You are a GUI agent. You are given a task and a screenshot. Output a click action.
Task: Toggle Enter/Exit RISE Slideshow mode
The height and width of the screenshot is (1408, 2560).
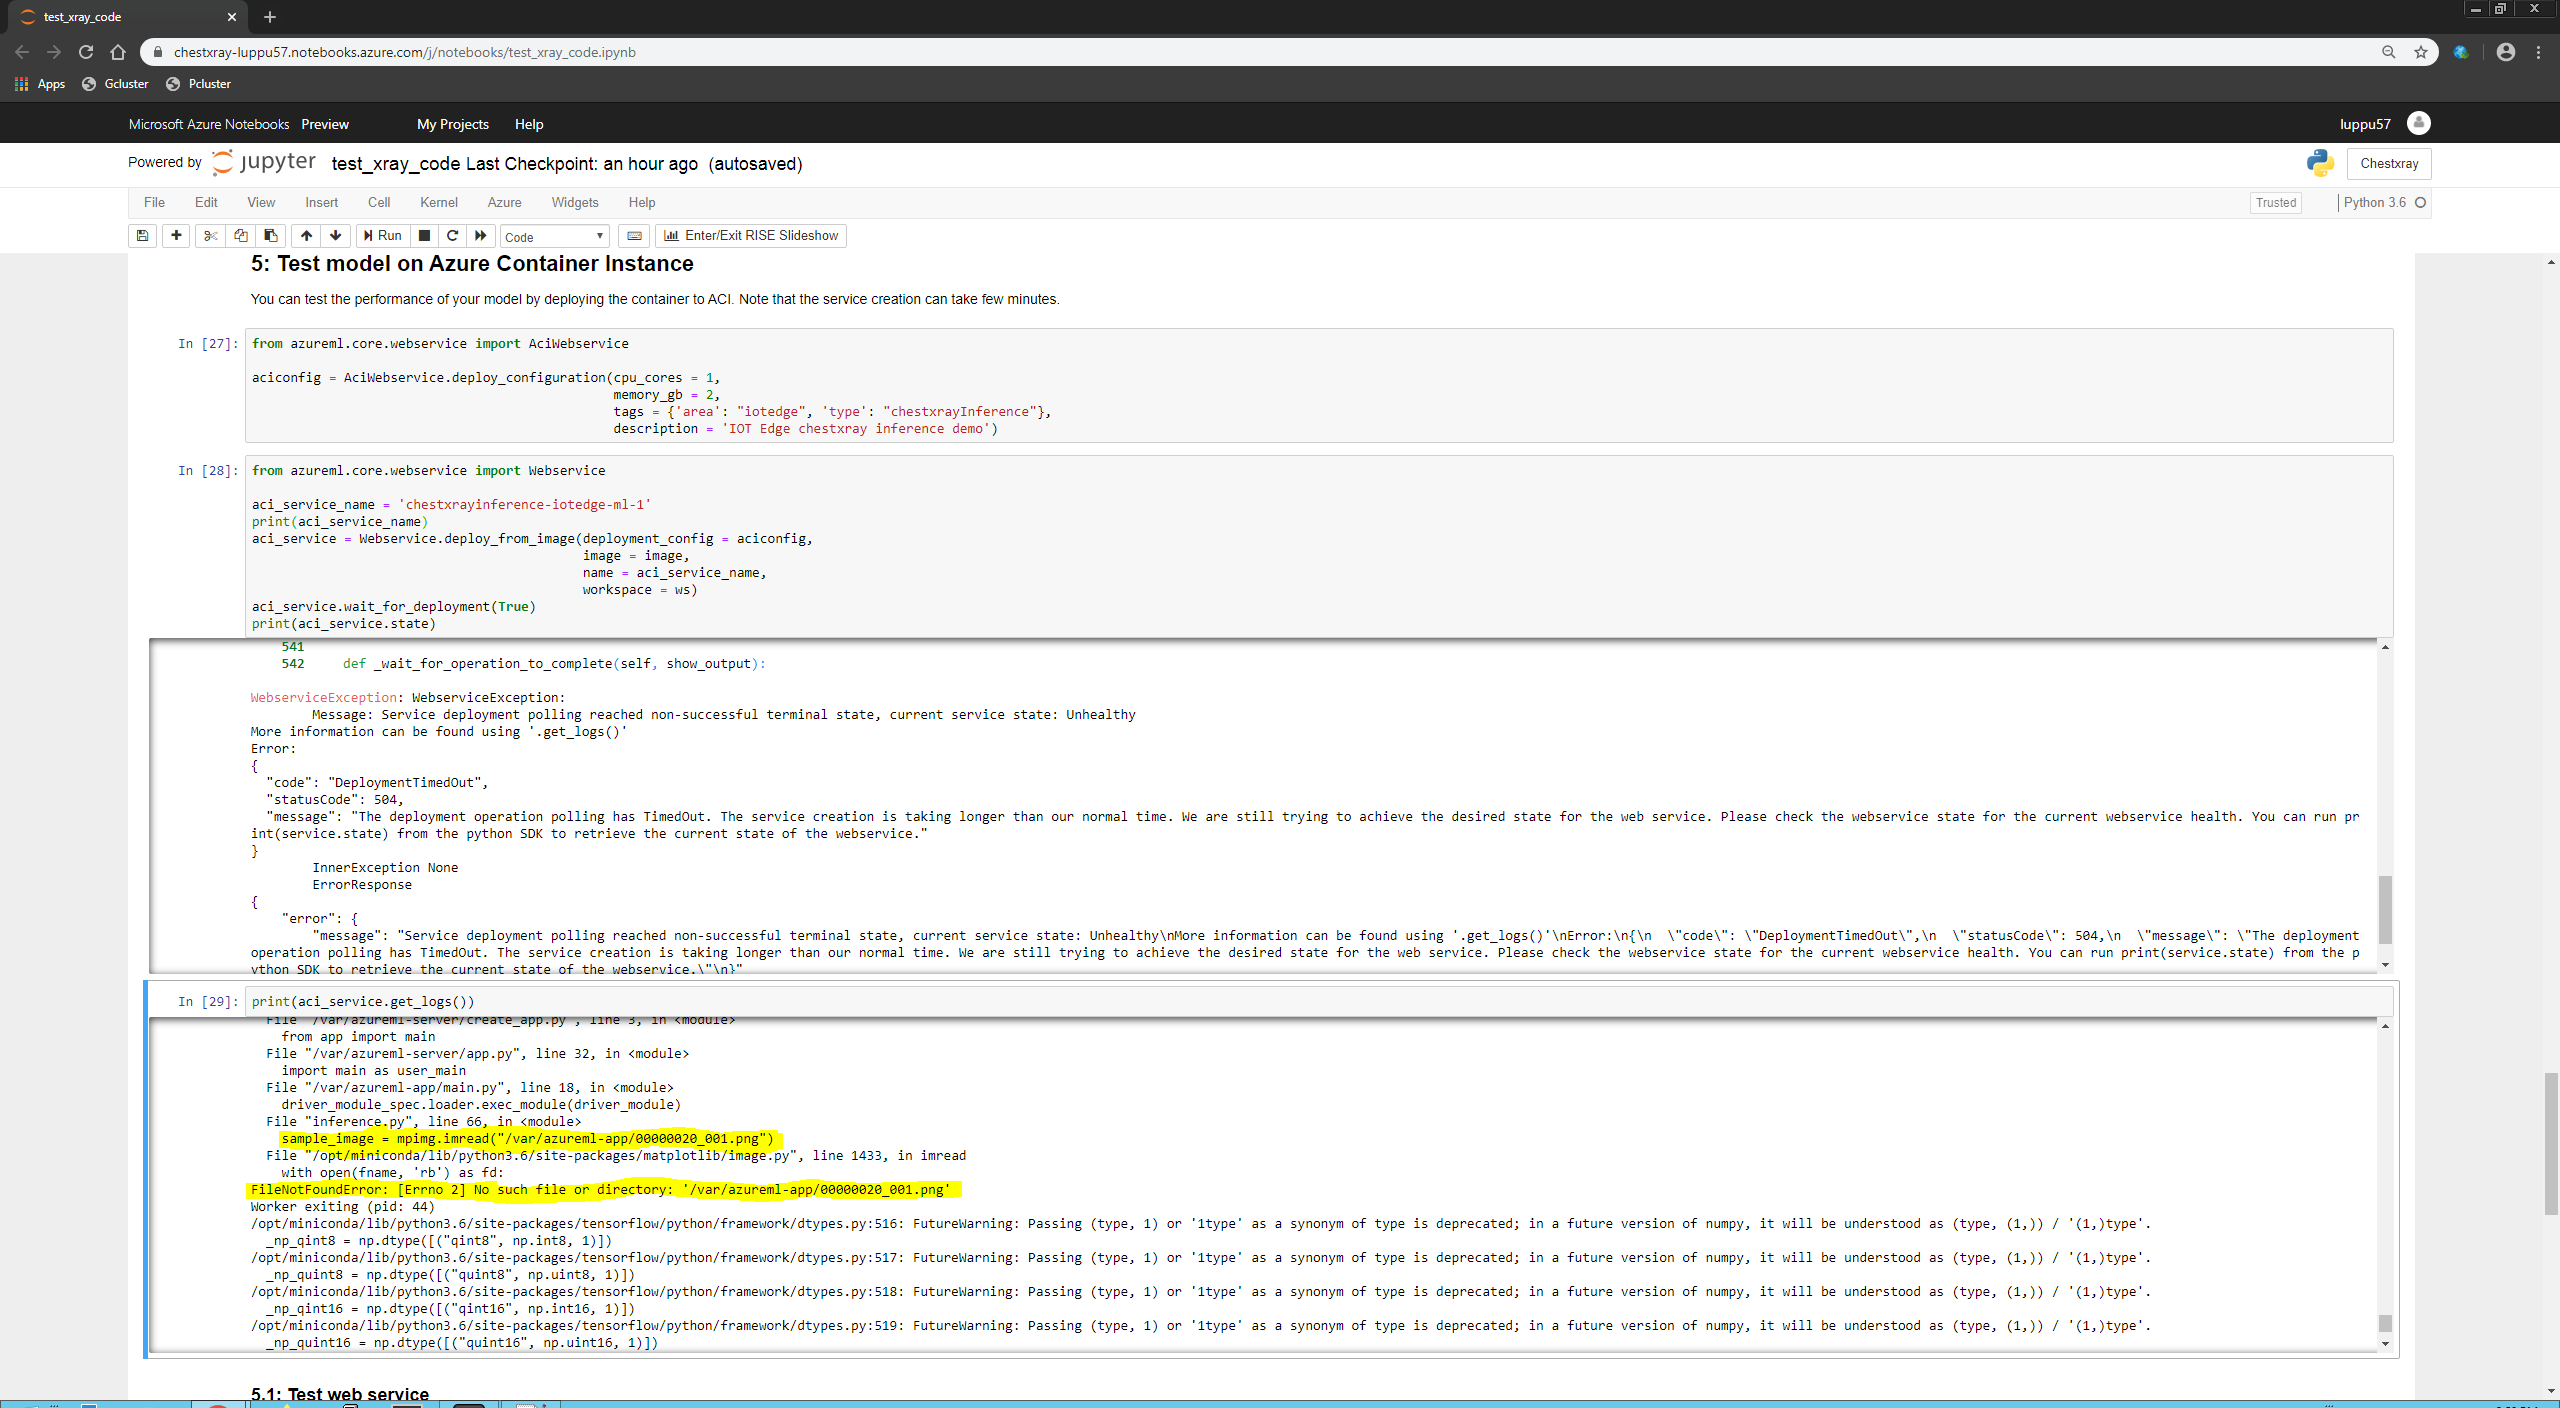(750, 236)
